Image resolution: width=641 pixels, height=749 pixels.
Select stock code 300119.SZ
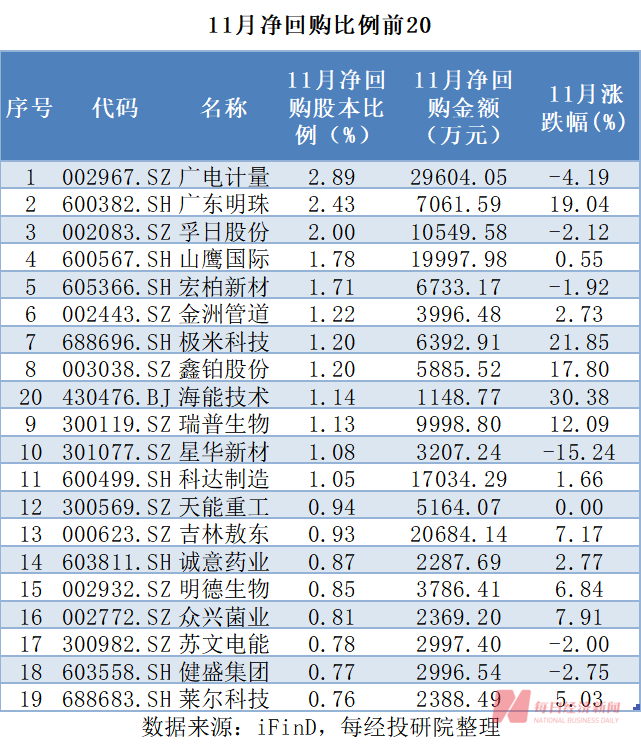pos(117,424)
